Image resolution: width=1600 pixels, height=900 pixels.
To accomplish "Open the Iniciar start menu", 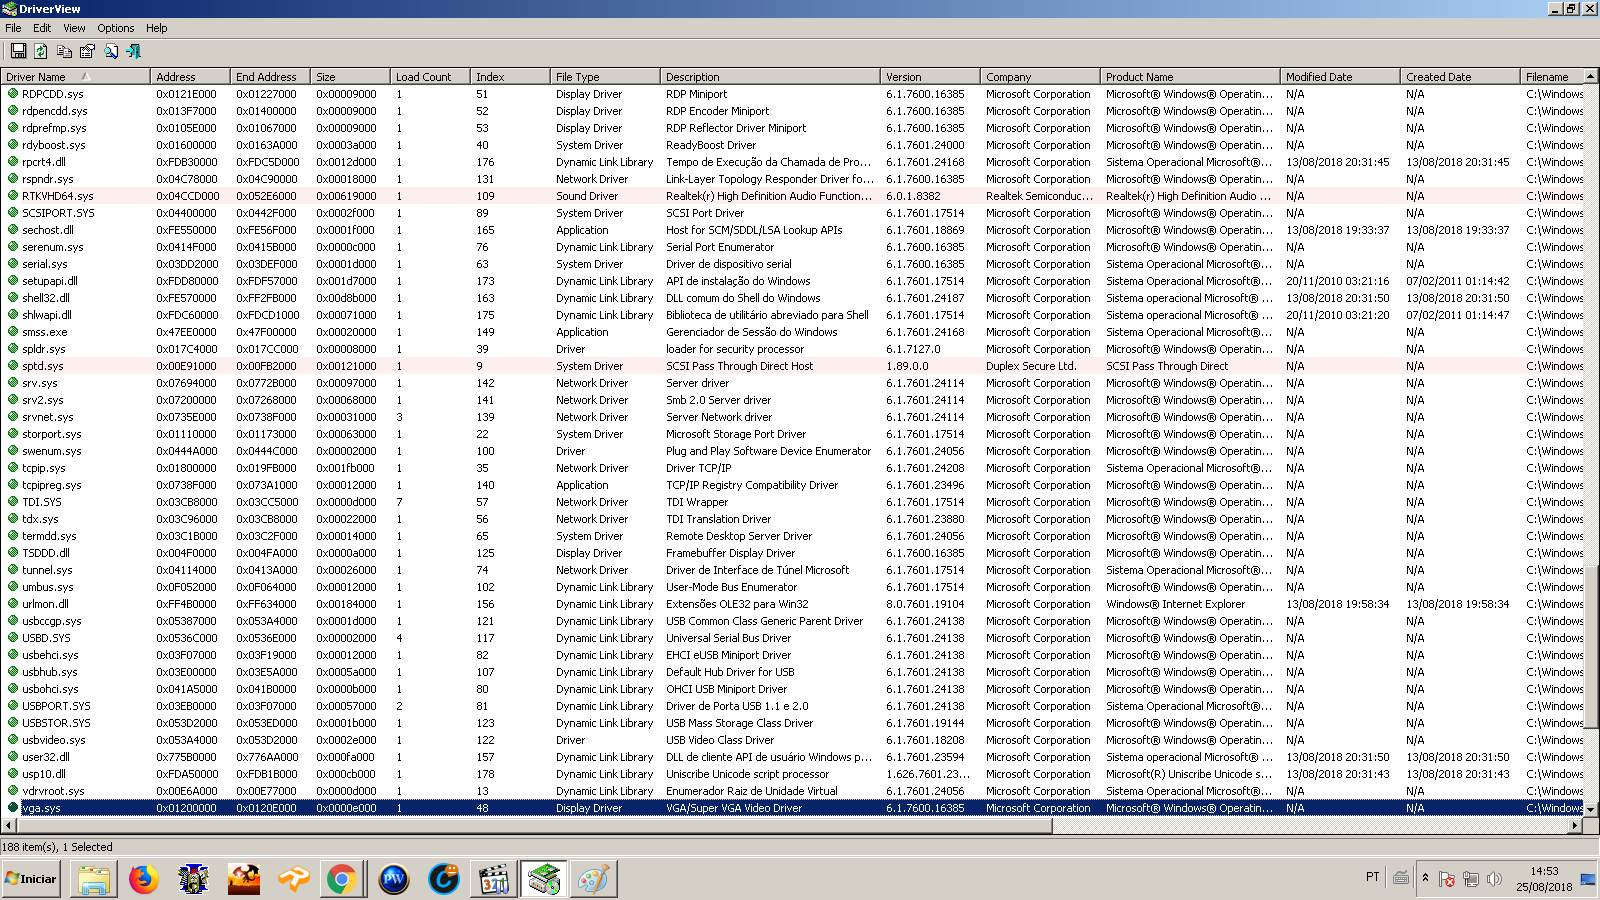I will click(31, 879).
